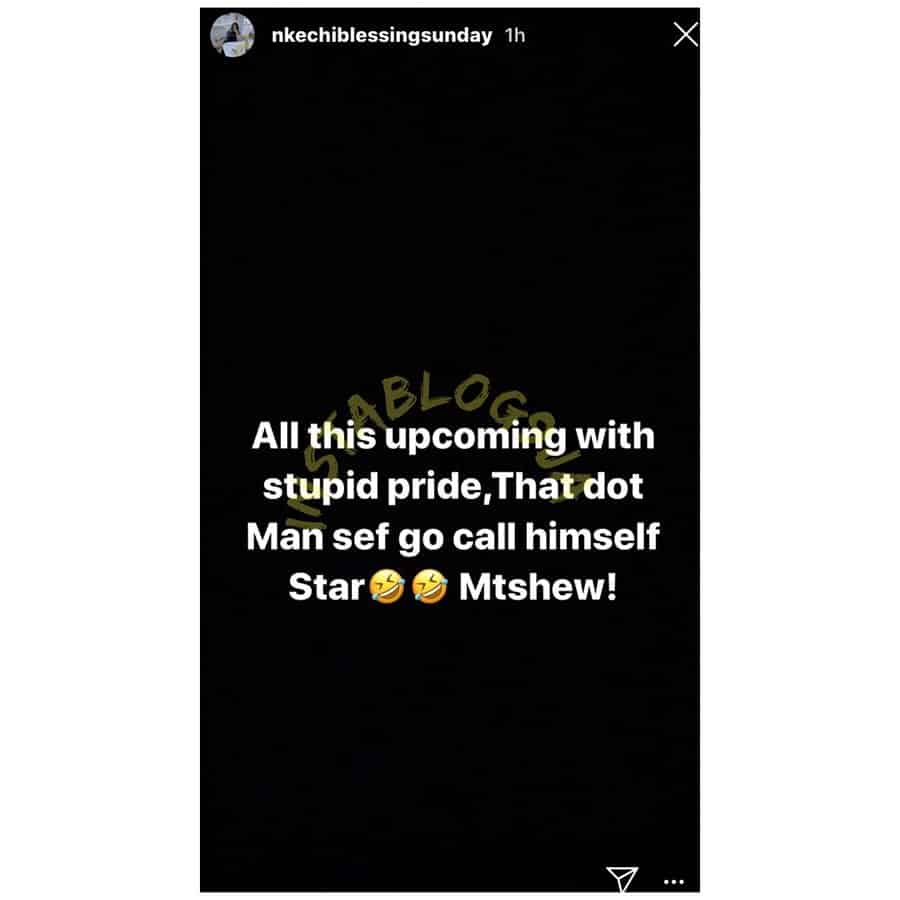Select the word 'Star' in story text
The height and width of the screenshot is (900, 900).
click(x=327, y=587)
